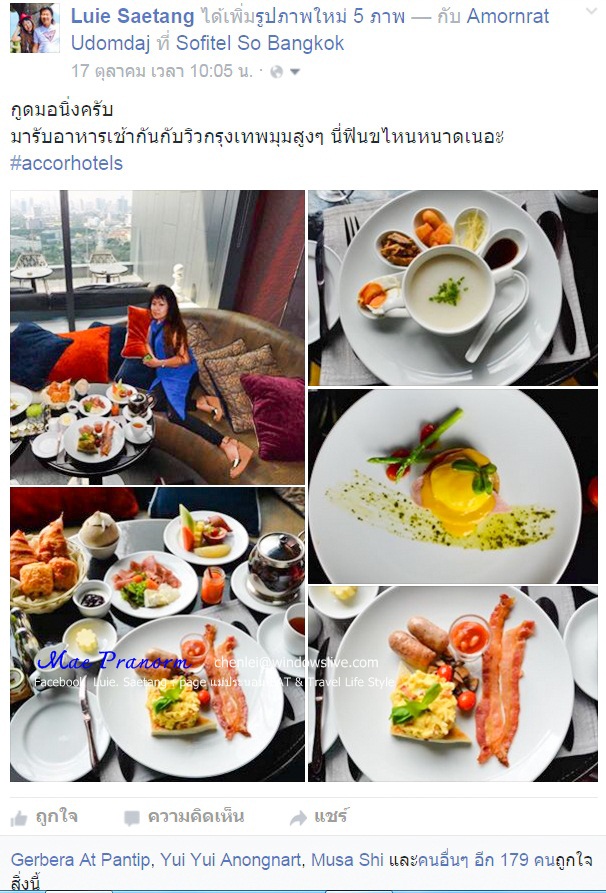Click the แชร์ share button

[330, 817]
